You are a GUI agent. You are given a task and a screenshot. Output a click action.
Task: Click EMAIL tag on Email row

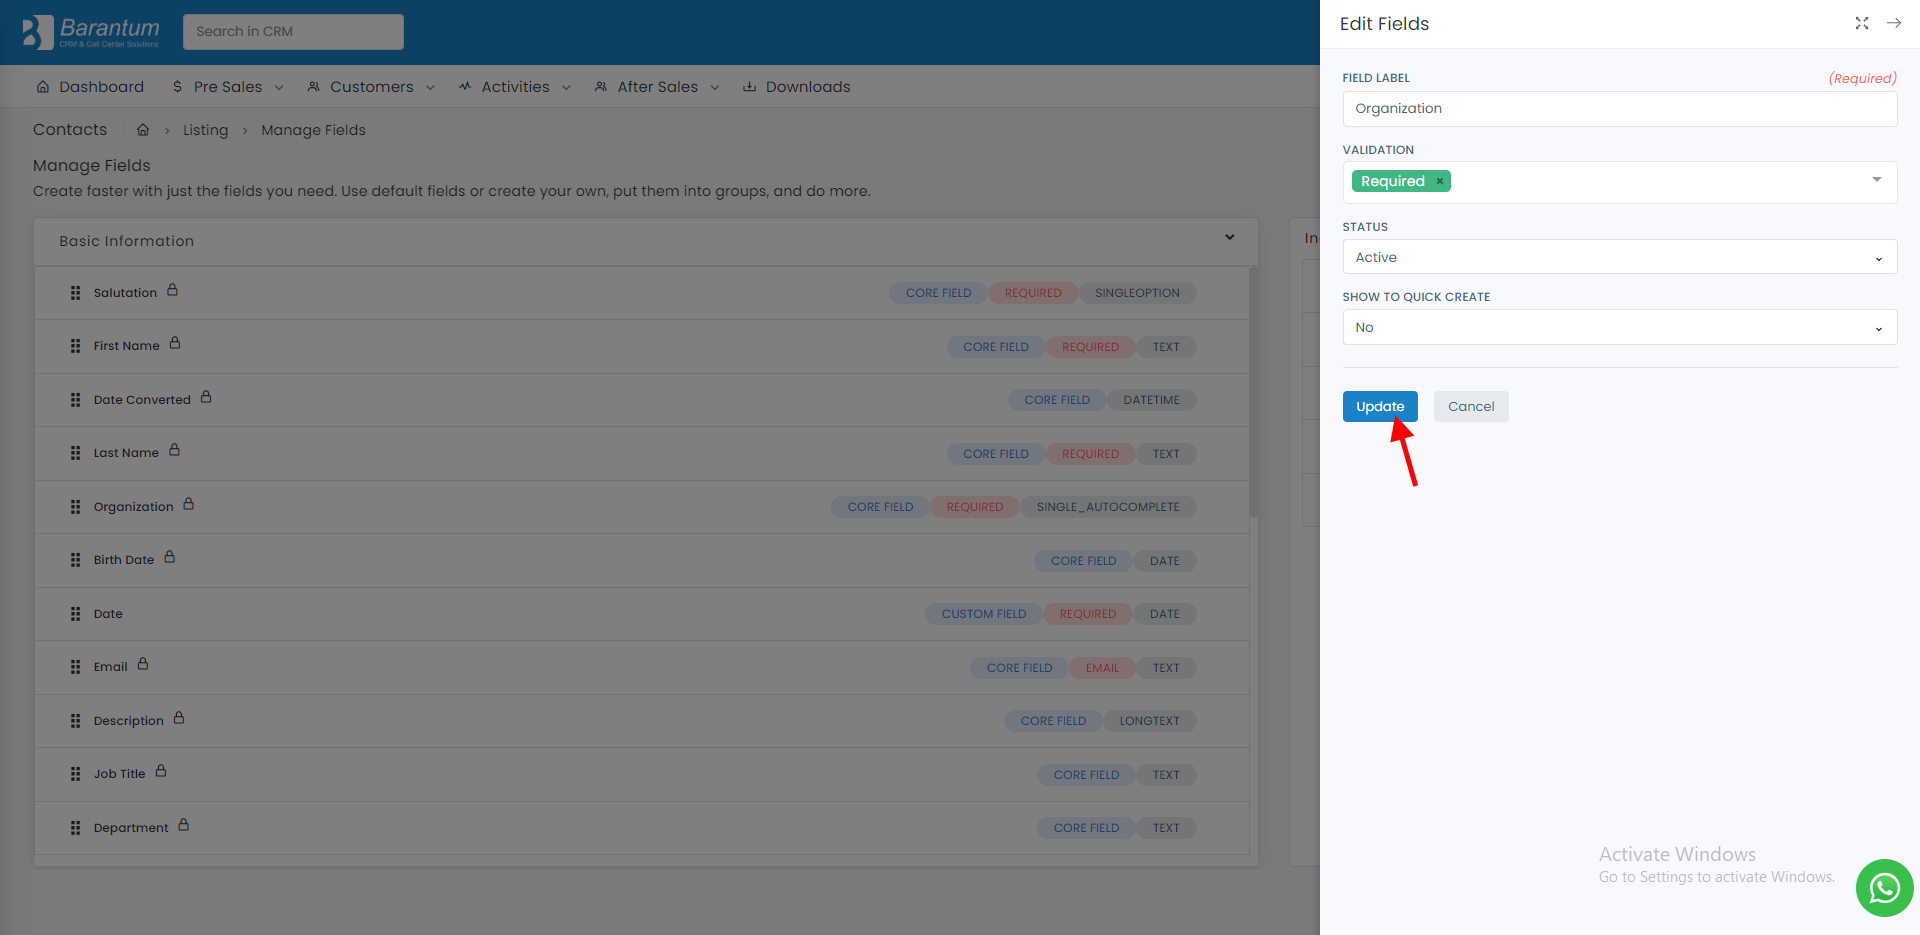[1102, 668]
